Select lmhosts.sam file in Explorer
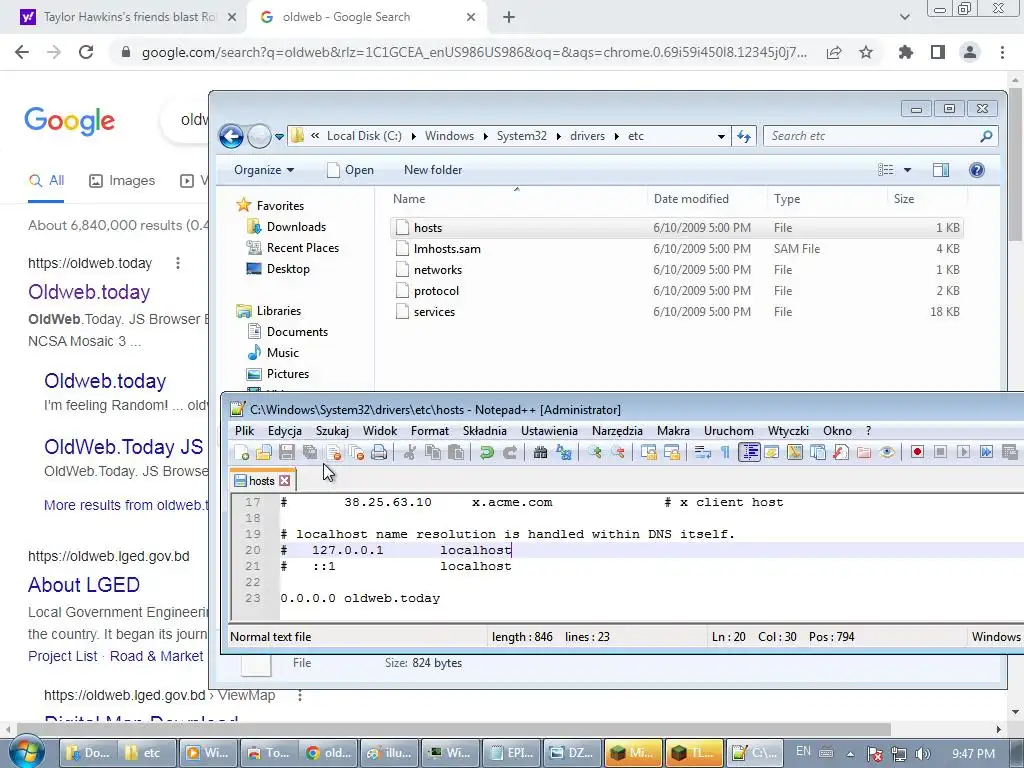This screenshot has height=768, width=1024. click(677, 249)
